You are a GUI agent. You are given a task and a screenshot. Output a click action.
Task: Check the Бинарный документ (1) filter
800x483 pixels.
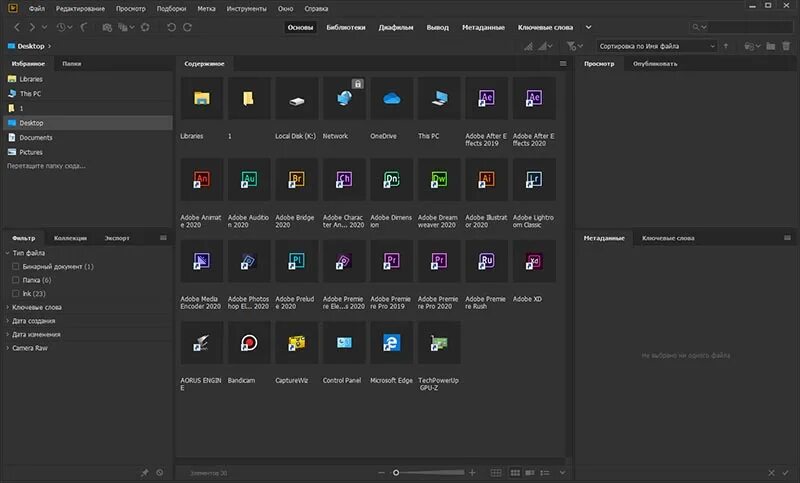click(15, 266)
